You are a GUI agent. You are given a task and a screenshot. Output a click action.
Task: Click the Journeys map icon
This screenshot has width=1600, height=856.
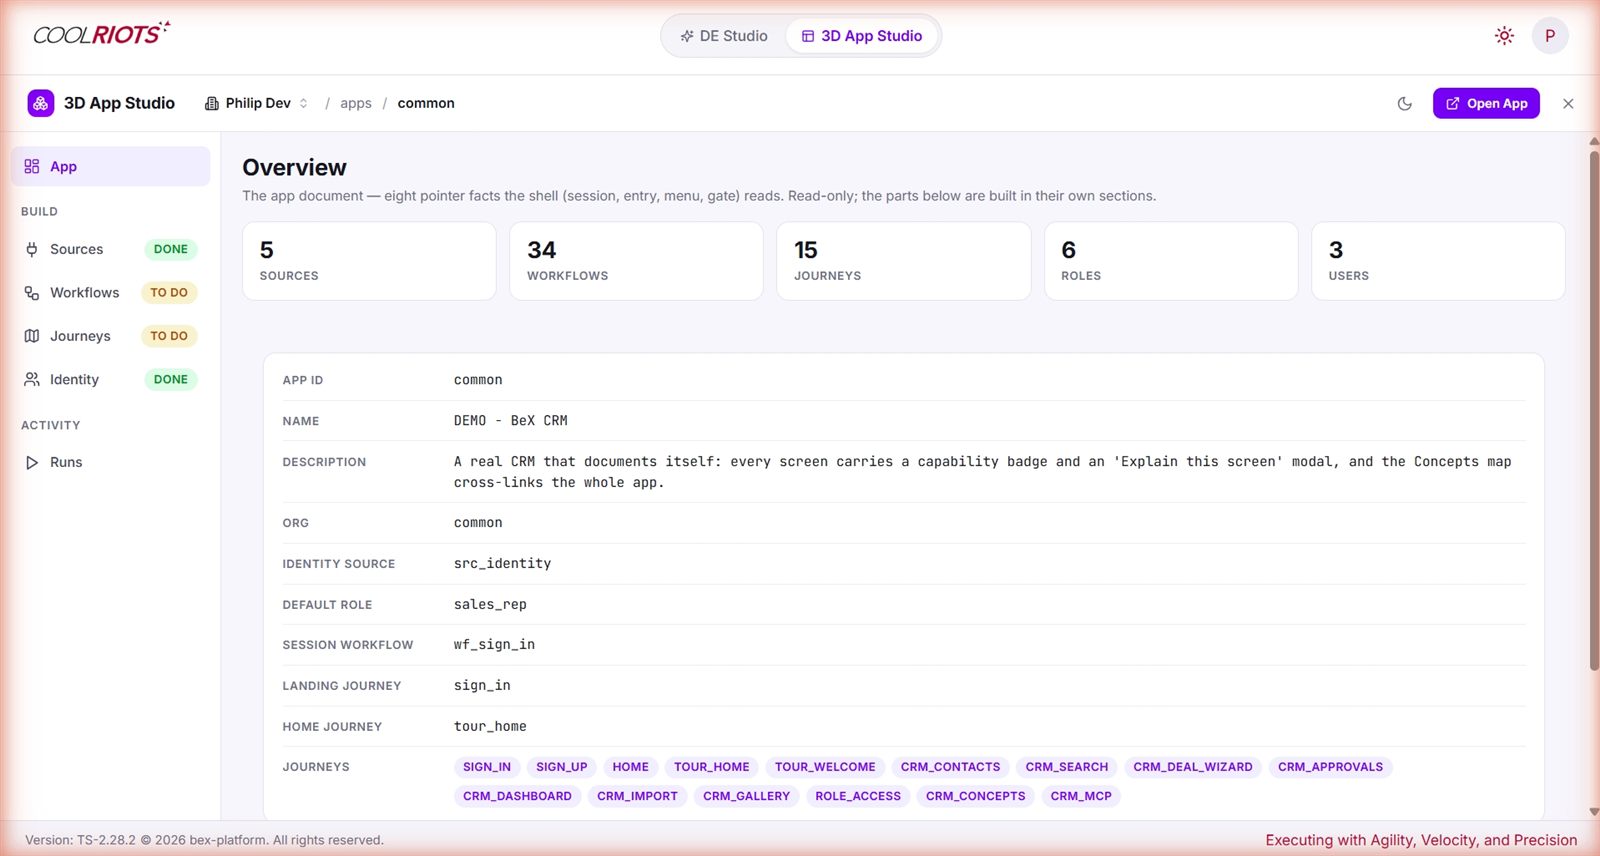[32, 336]
